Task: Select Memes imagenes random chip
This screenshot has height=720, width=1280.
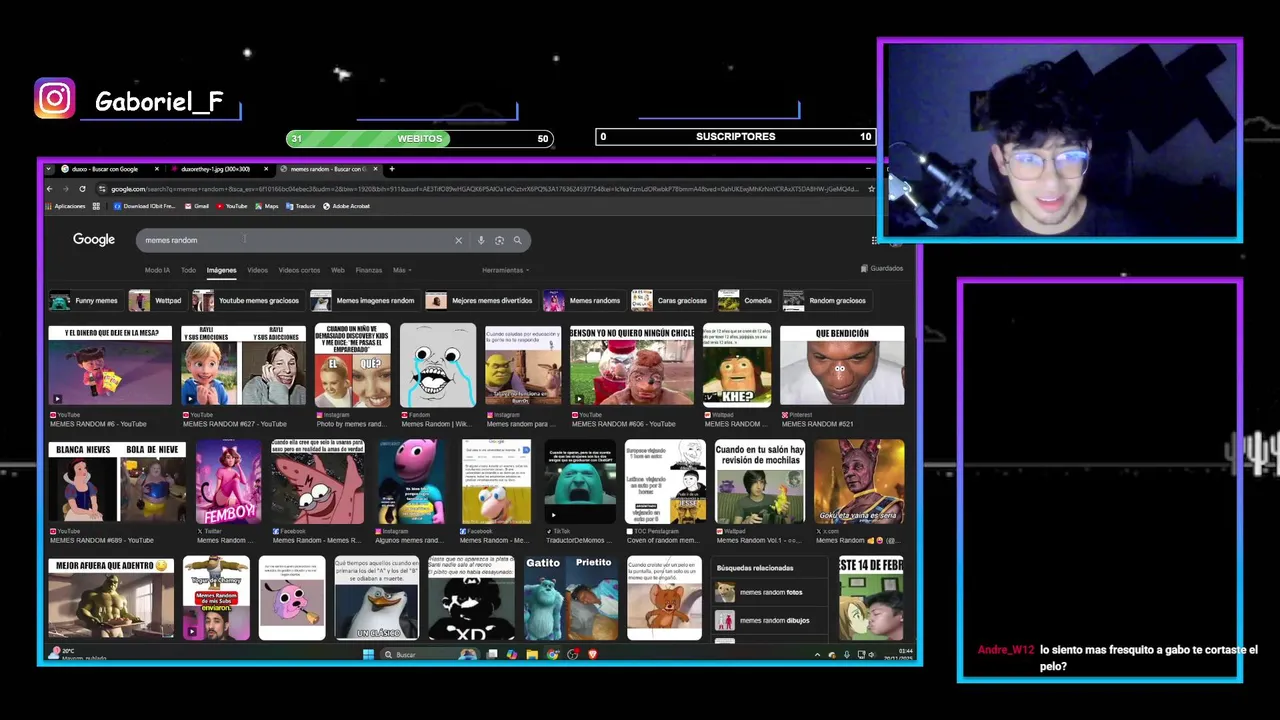Action: 364,300
